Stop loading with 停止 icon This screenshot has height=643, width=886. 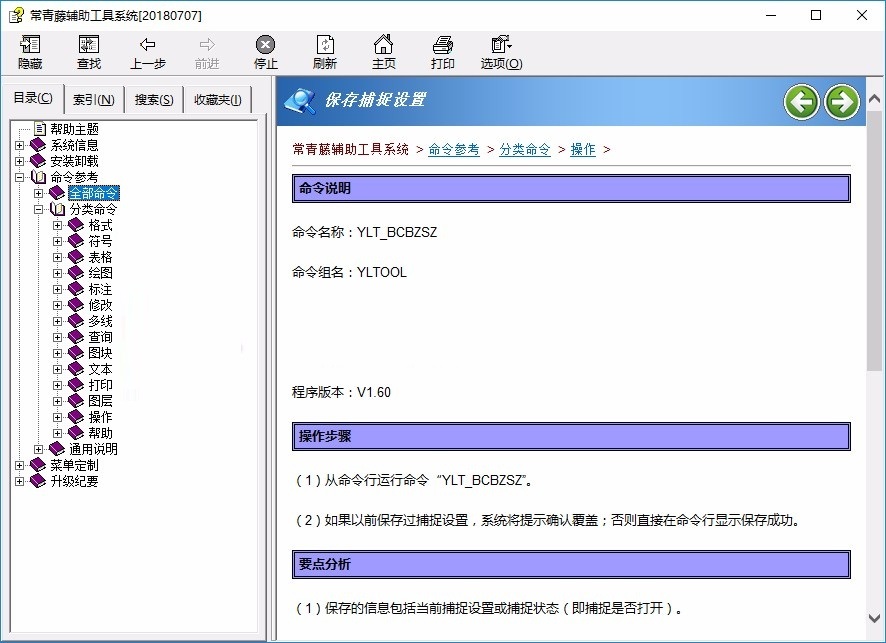click(266, 51)
